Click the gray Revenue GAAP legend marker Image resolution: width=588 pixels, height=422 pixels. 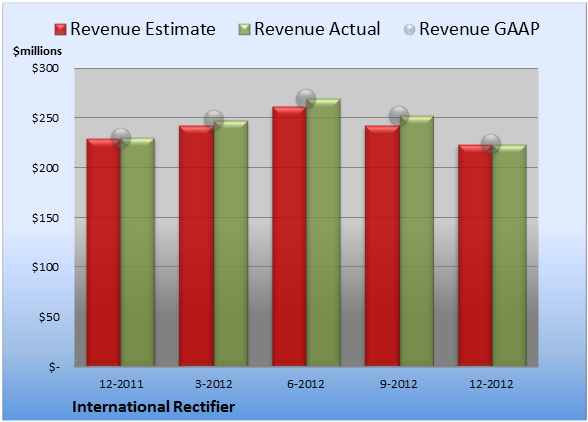tap(410, 30)
